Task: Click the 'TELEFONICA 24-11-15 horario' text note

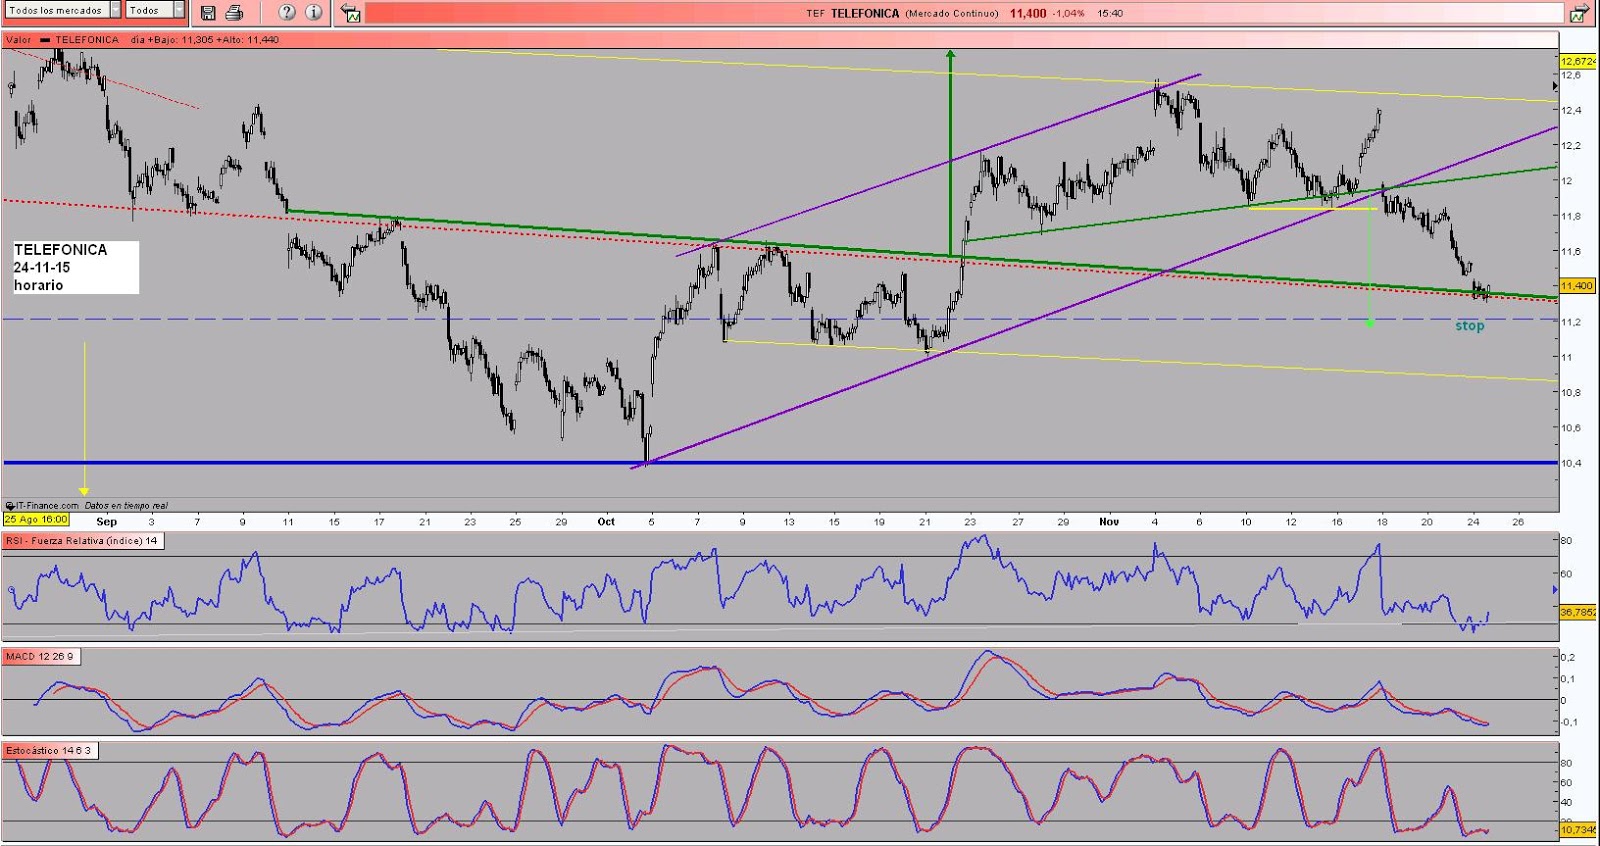Action: click(75, 267)
